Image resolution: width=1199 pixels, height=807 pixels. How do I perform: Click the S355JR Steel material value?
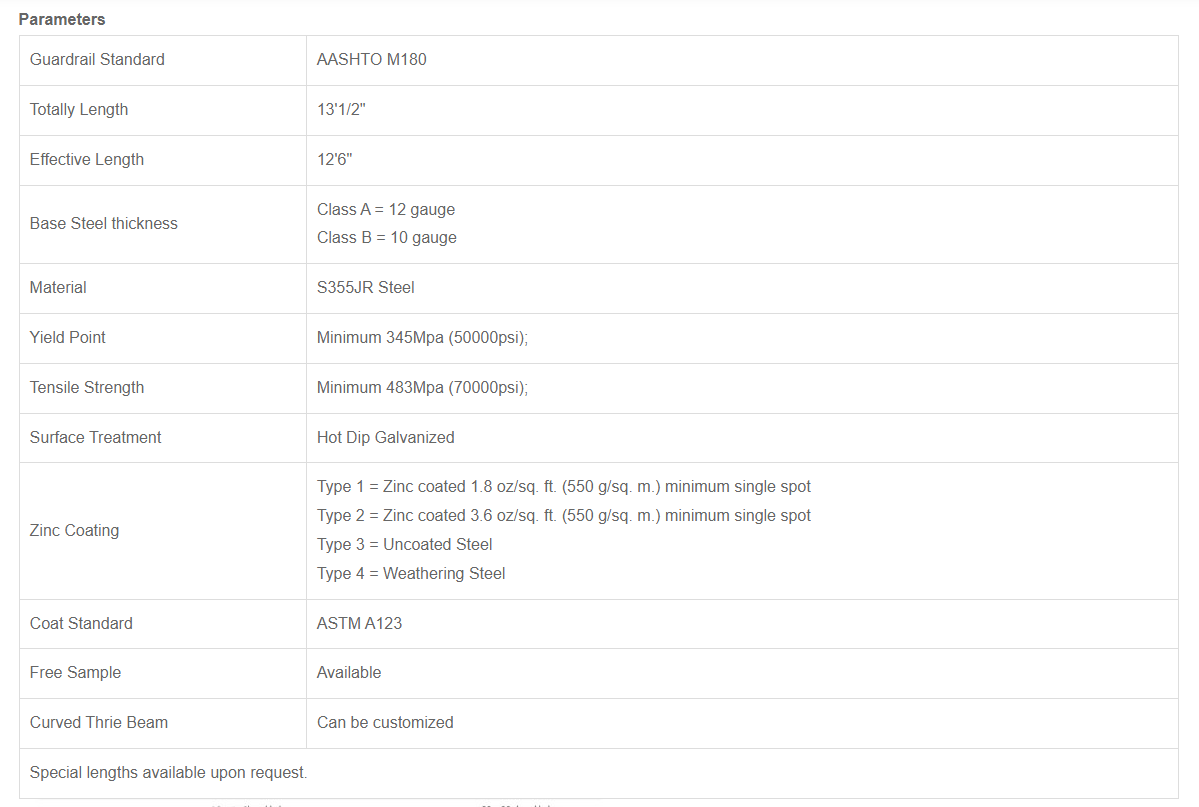pyautogui.click(x=365, y=287)
